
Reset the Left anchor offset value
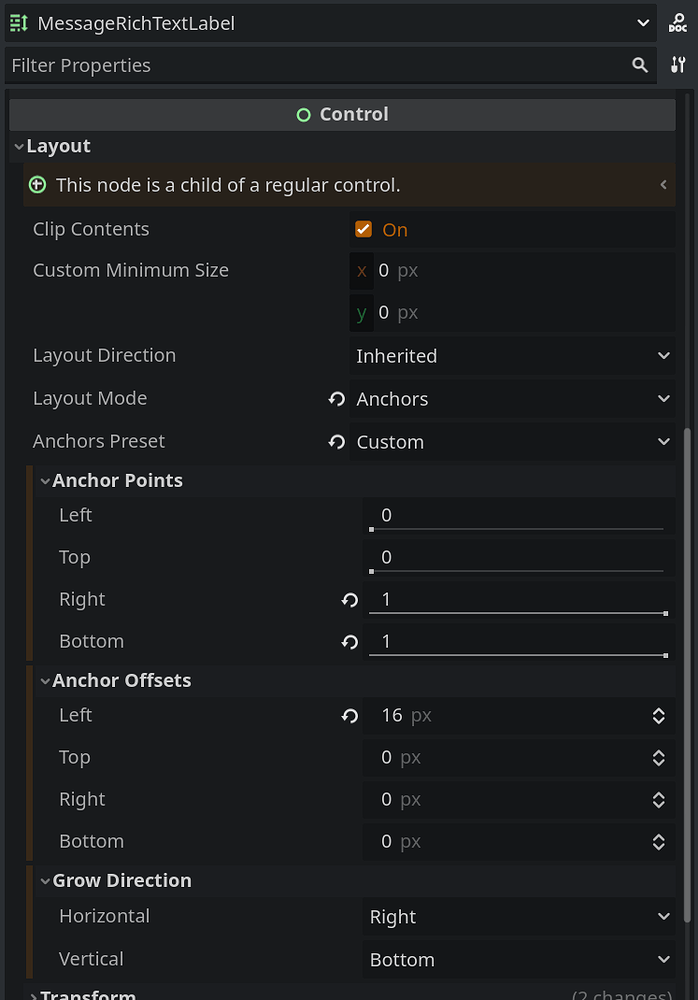(x=349, y=715)
